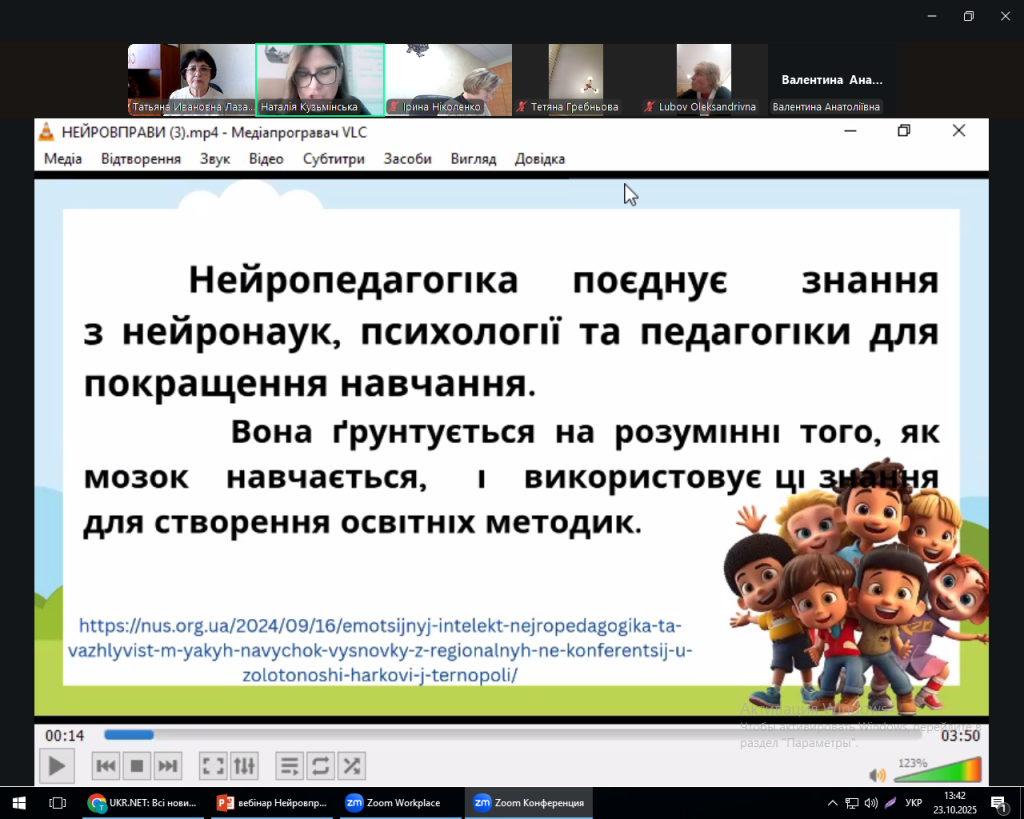Click the VLC volume slider

tap(938, 771)
